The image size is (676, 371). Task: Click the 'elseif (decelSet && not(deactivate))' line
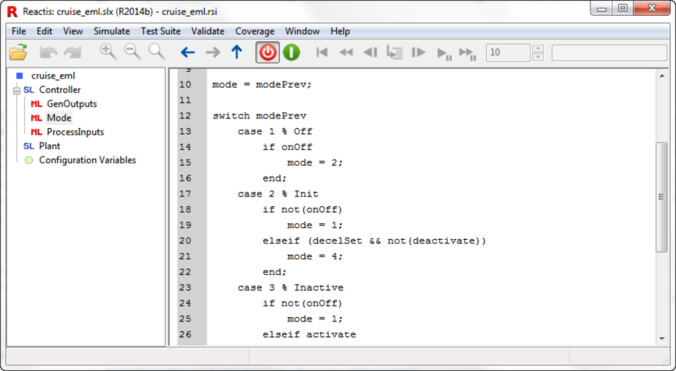(x=374, y=241)
